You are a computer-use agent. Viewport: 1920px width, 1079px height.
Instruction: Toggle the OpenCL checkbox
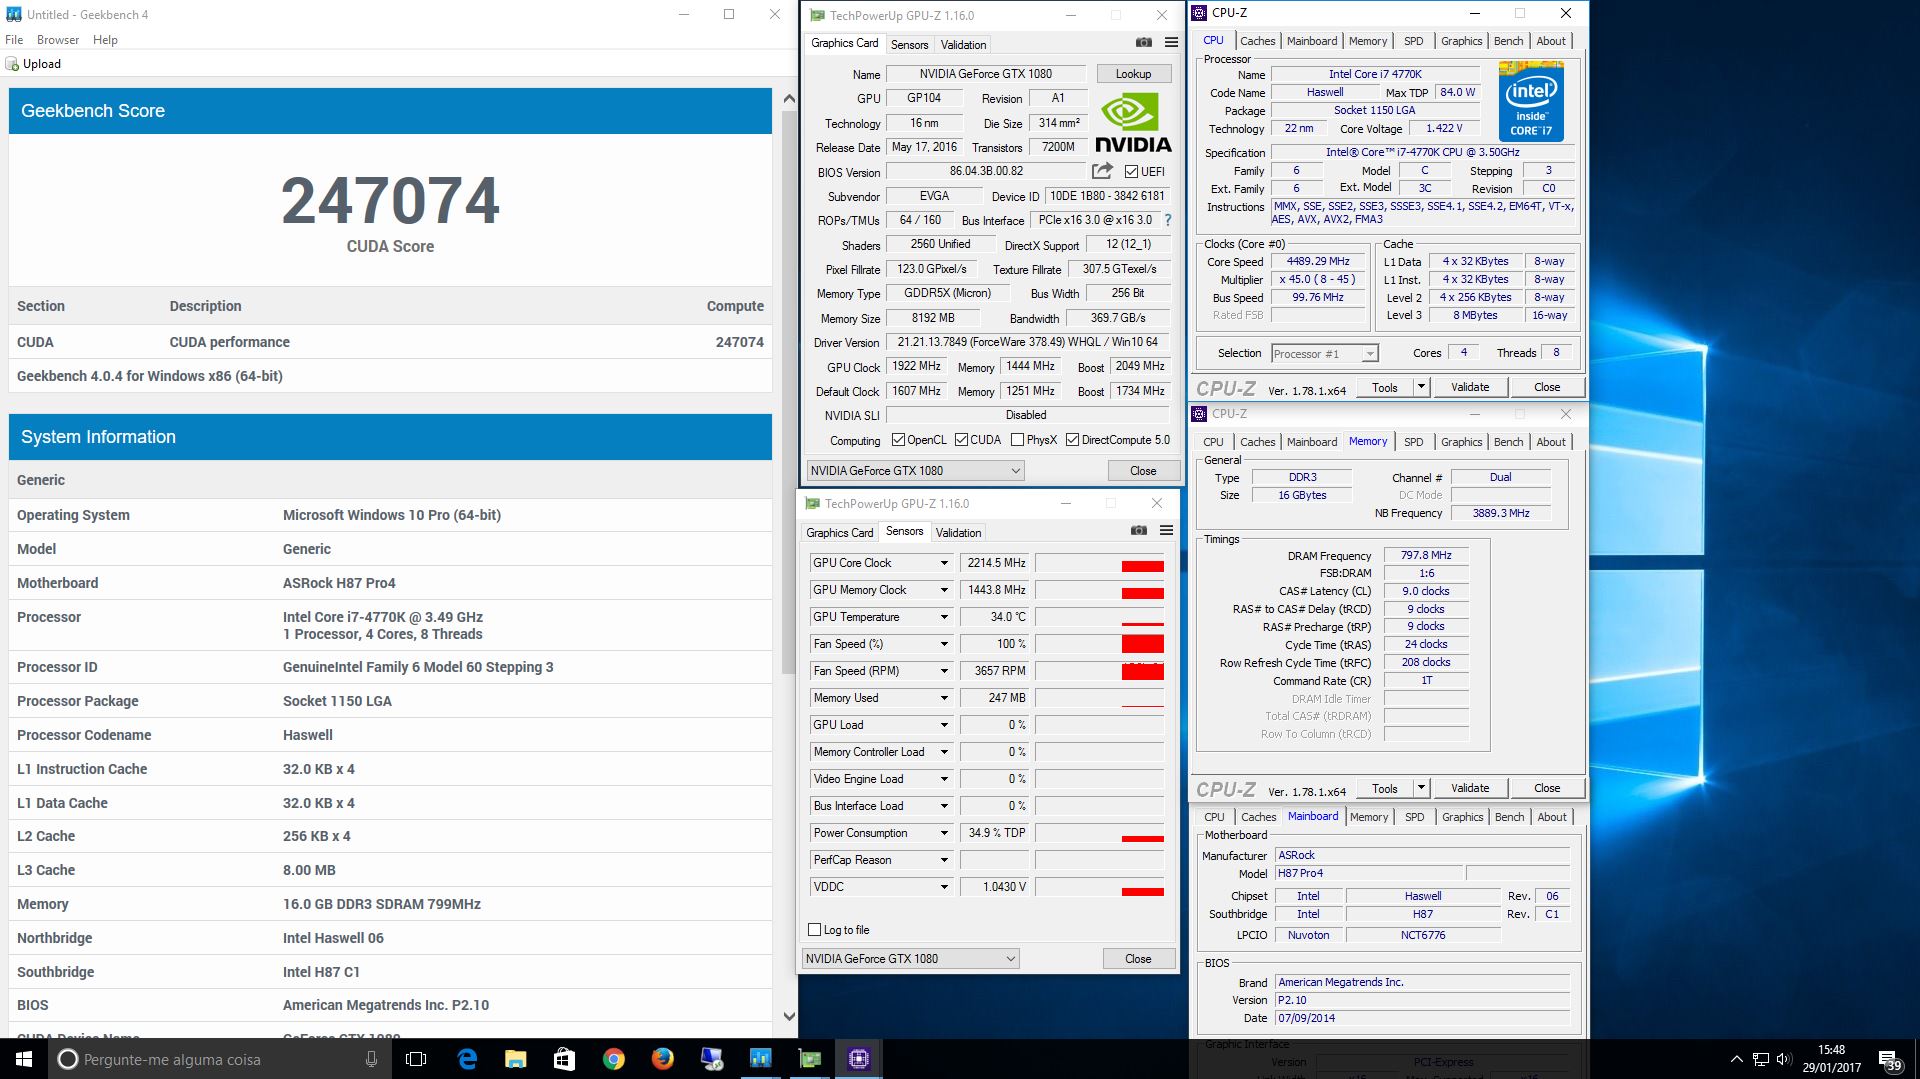click(x=898, y=440)
